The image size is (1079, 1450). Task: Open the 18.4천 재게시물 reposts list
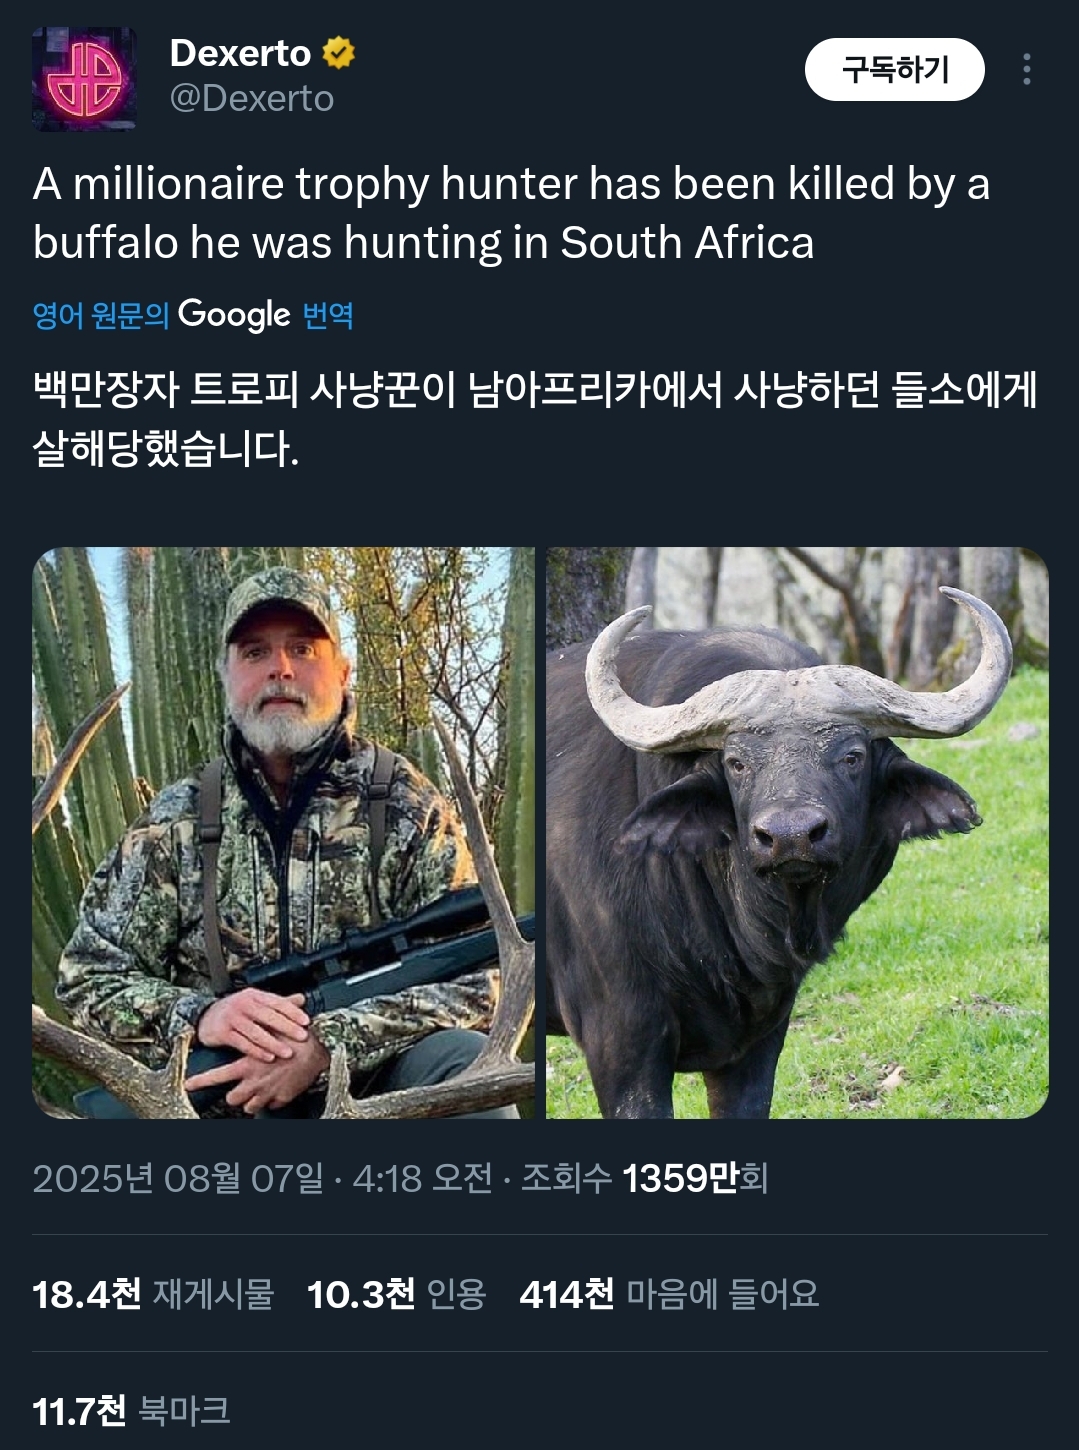[x=153, y=1294]
